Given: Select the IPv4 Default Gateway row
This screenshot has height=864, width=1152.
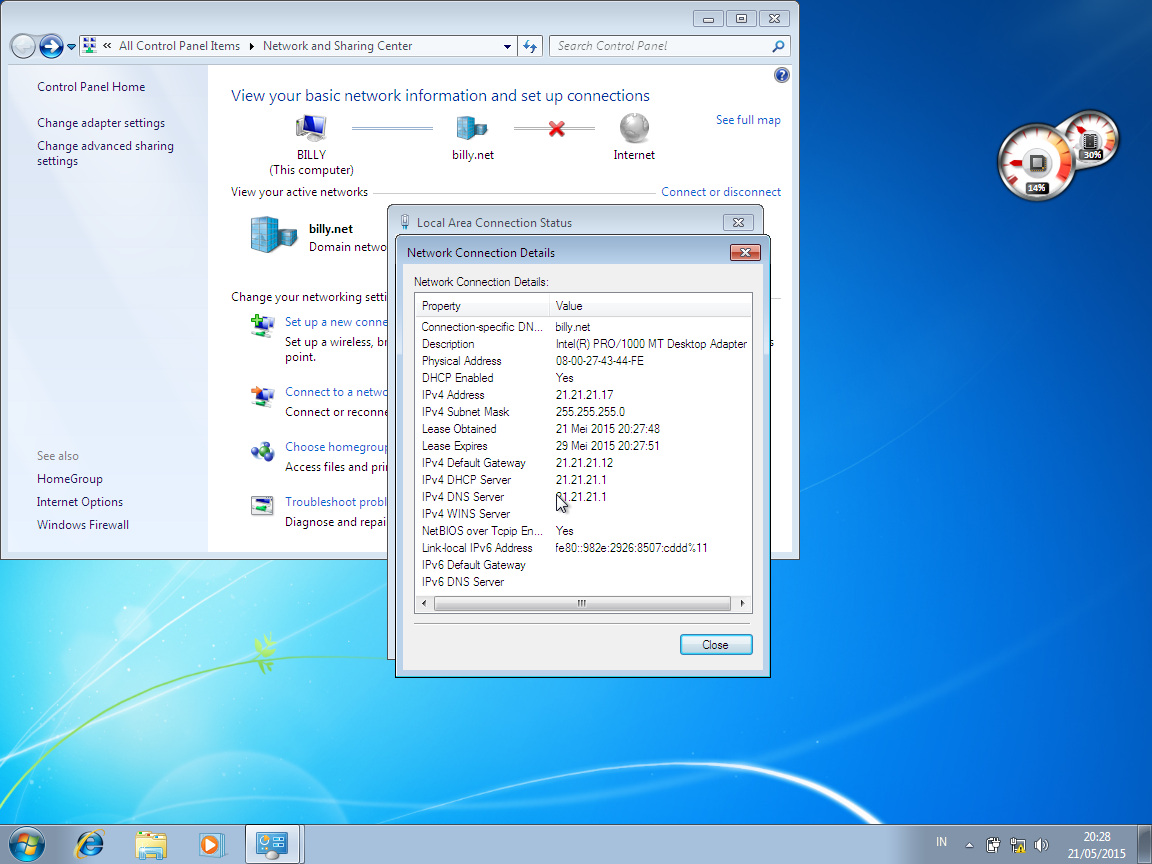Looking at the screenshot, I should (583, 463).
